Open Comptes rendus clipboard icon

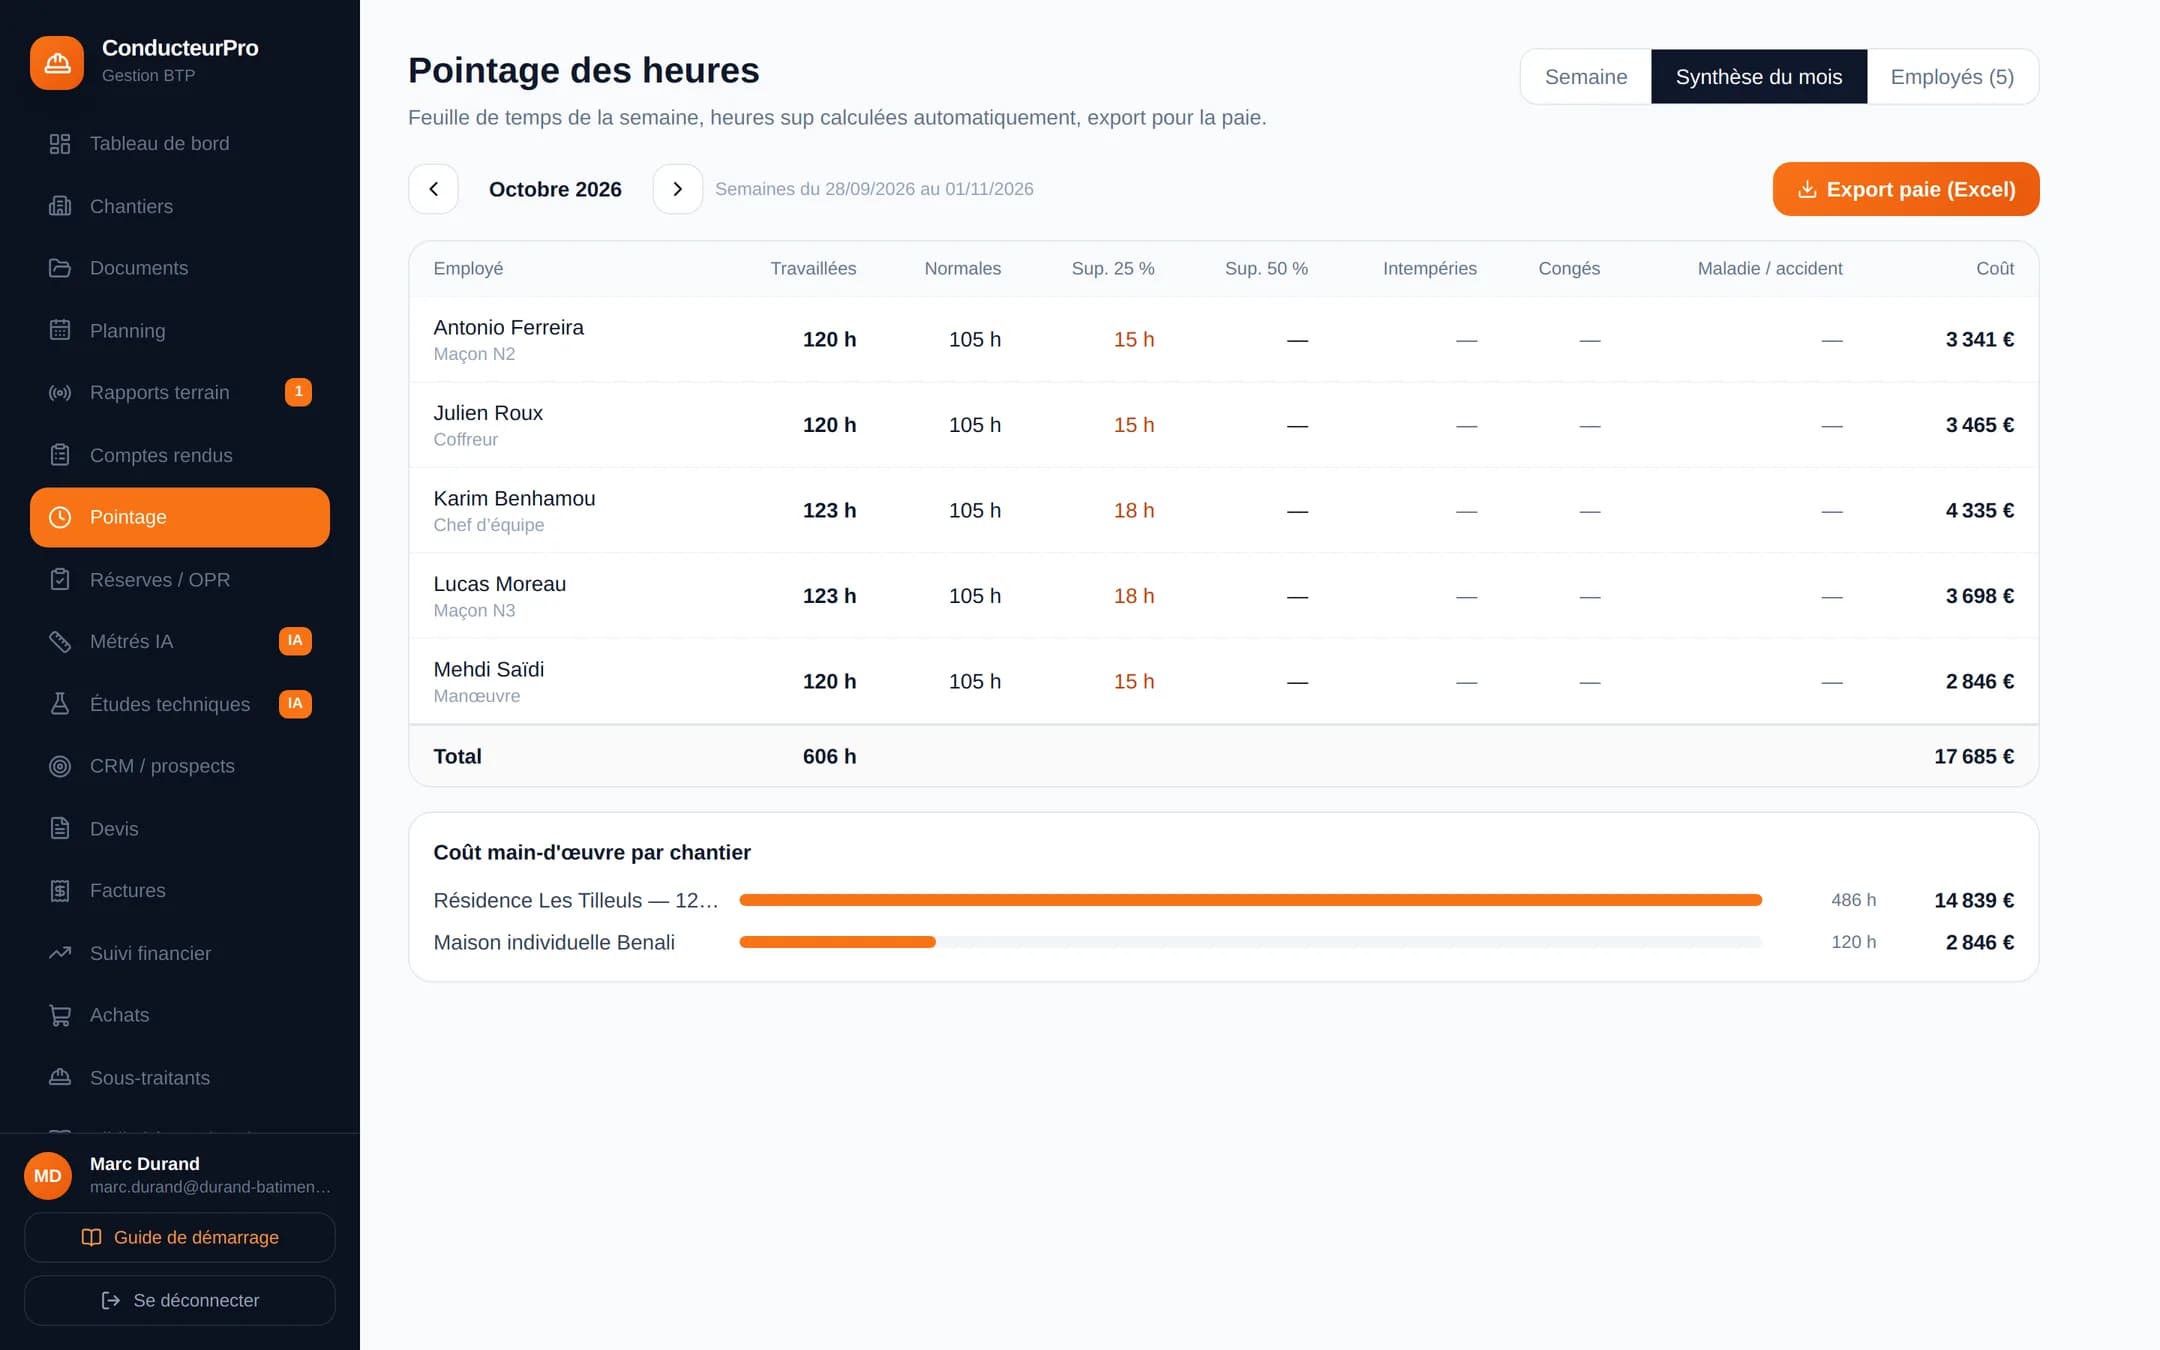60,455
